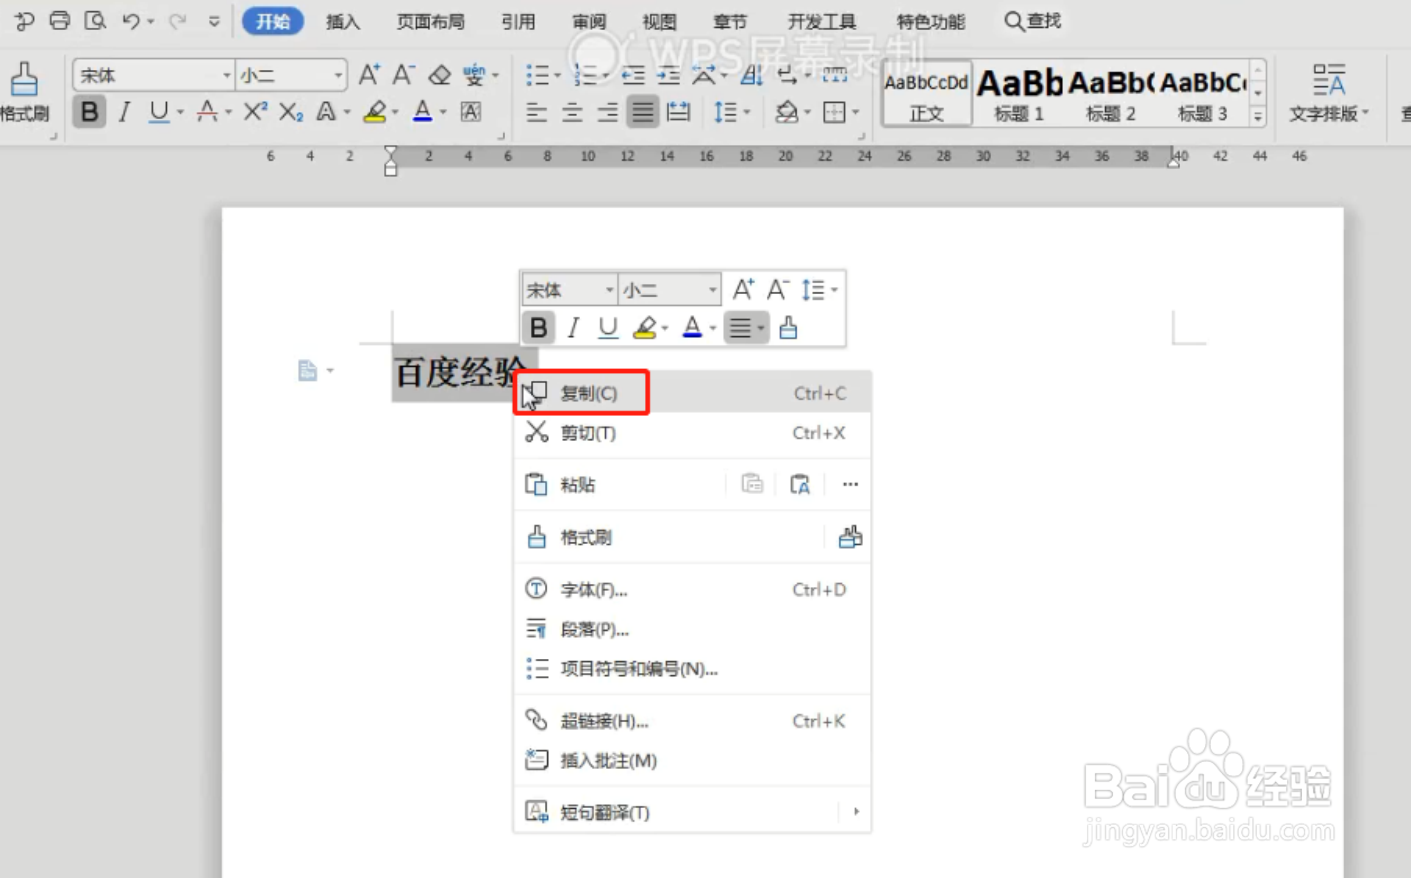Choose 字体(F)... in the context menu
This screenshot has width=1412, height=879.
click(692, 590)
